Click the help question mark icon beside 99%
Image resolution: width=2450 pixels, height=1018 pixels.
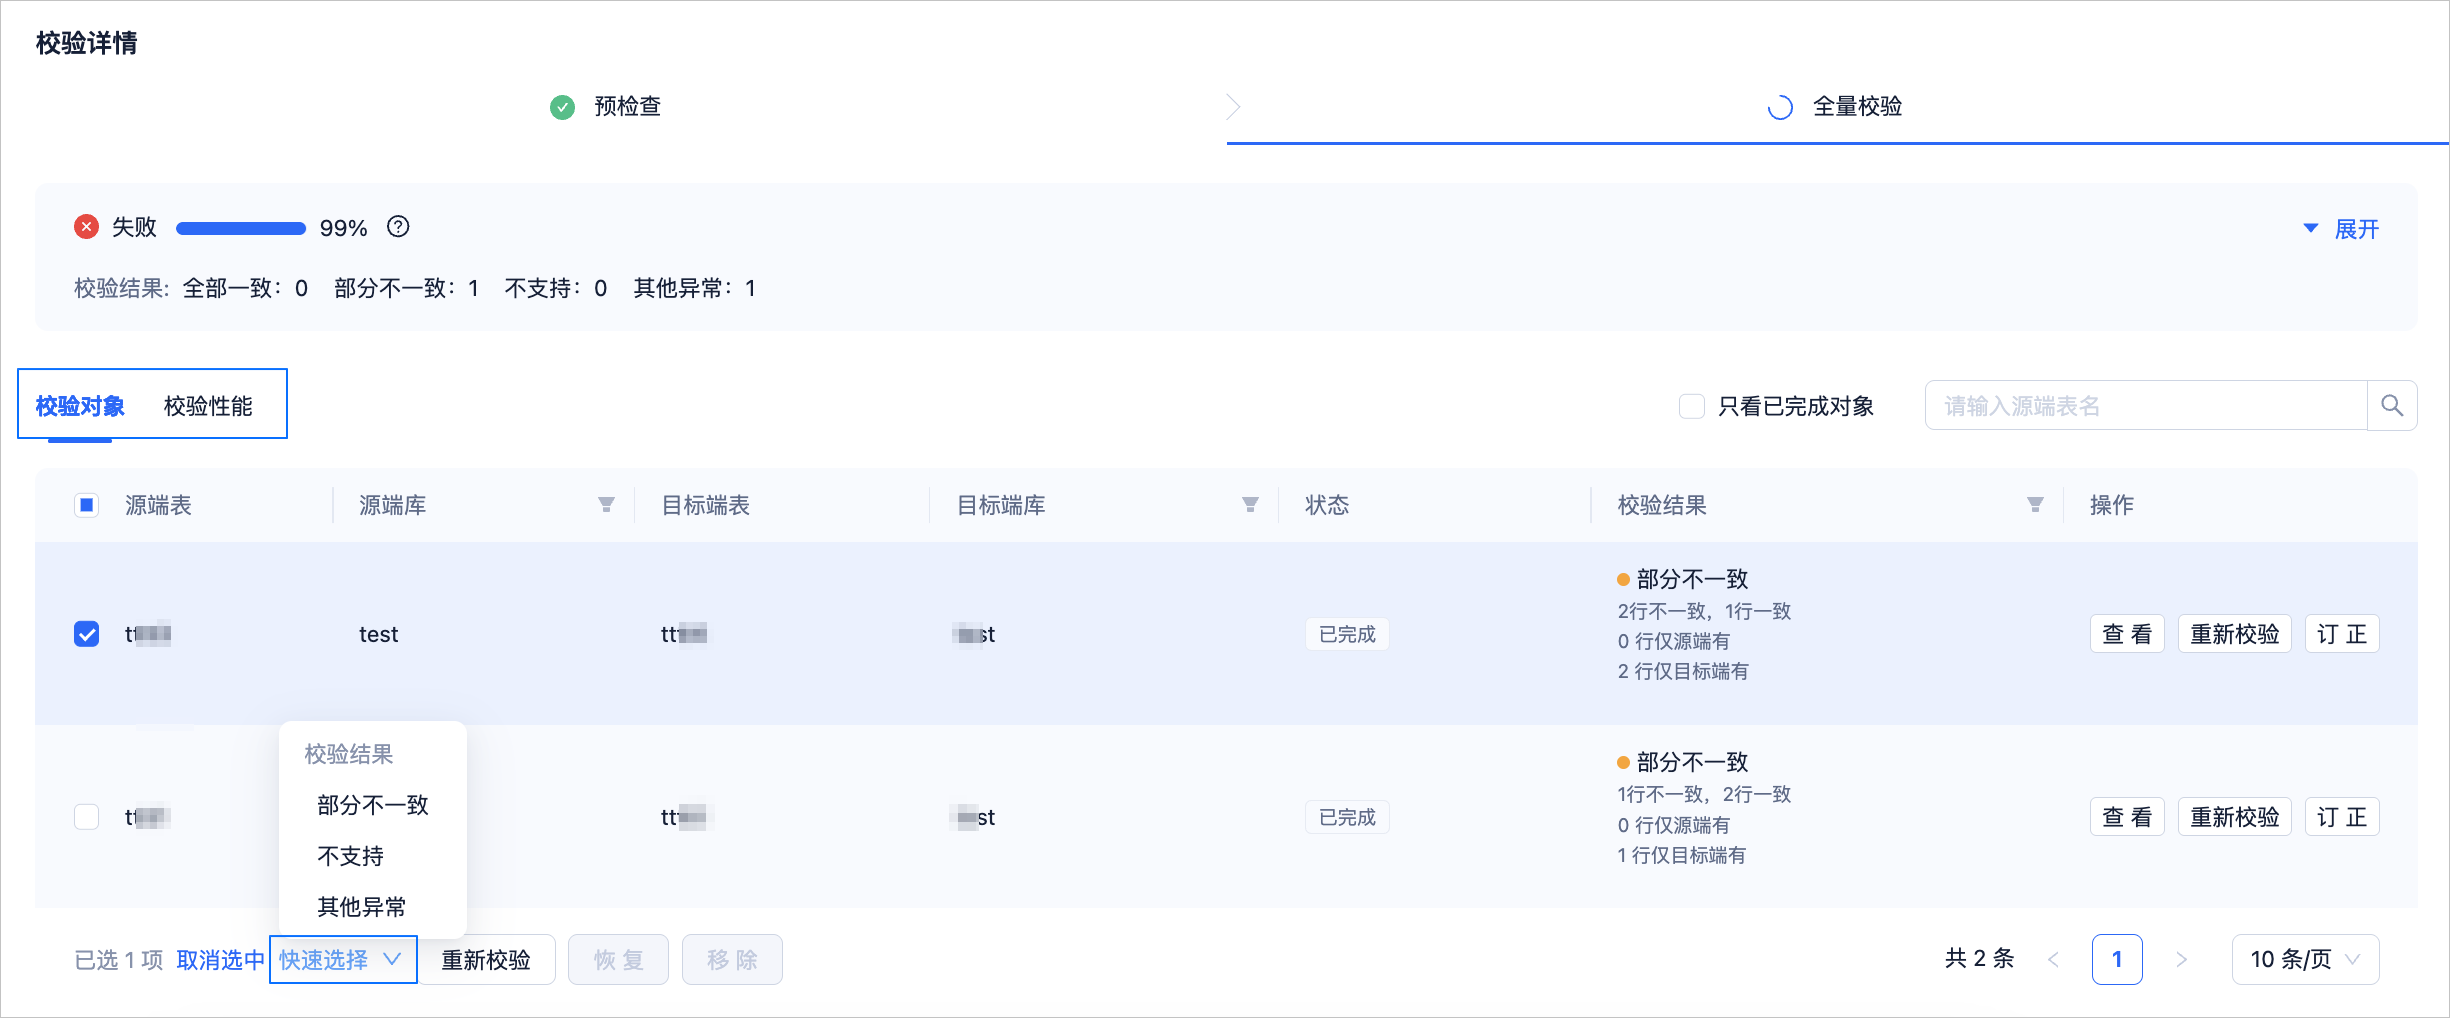[x=398, y=227]
